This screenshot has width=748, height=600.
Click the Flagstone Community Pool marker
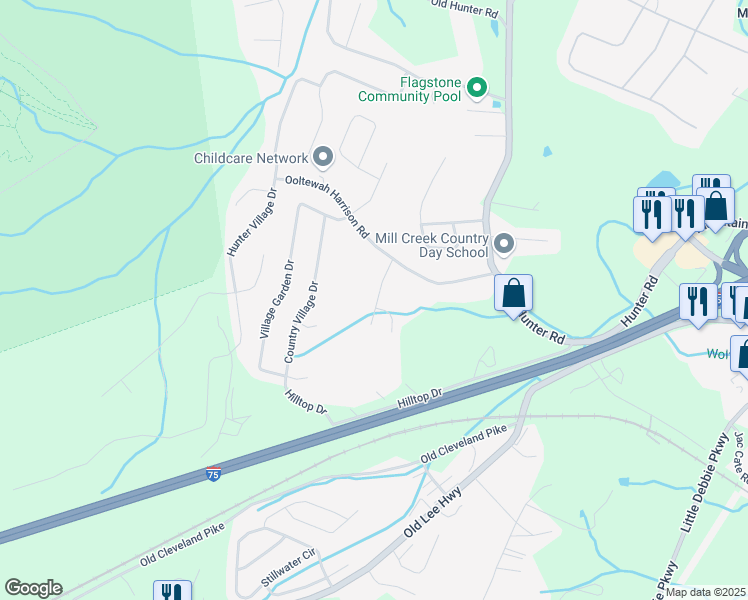pos(476,88)
